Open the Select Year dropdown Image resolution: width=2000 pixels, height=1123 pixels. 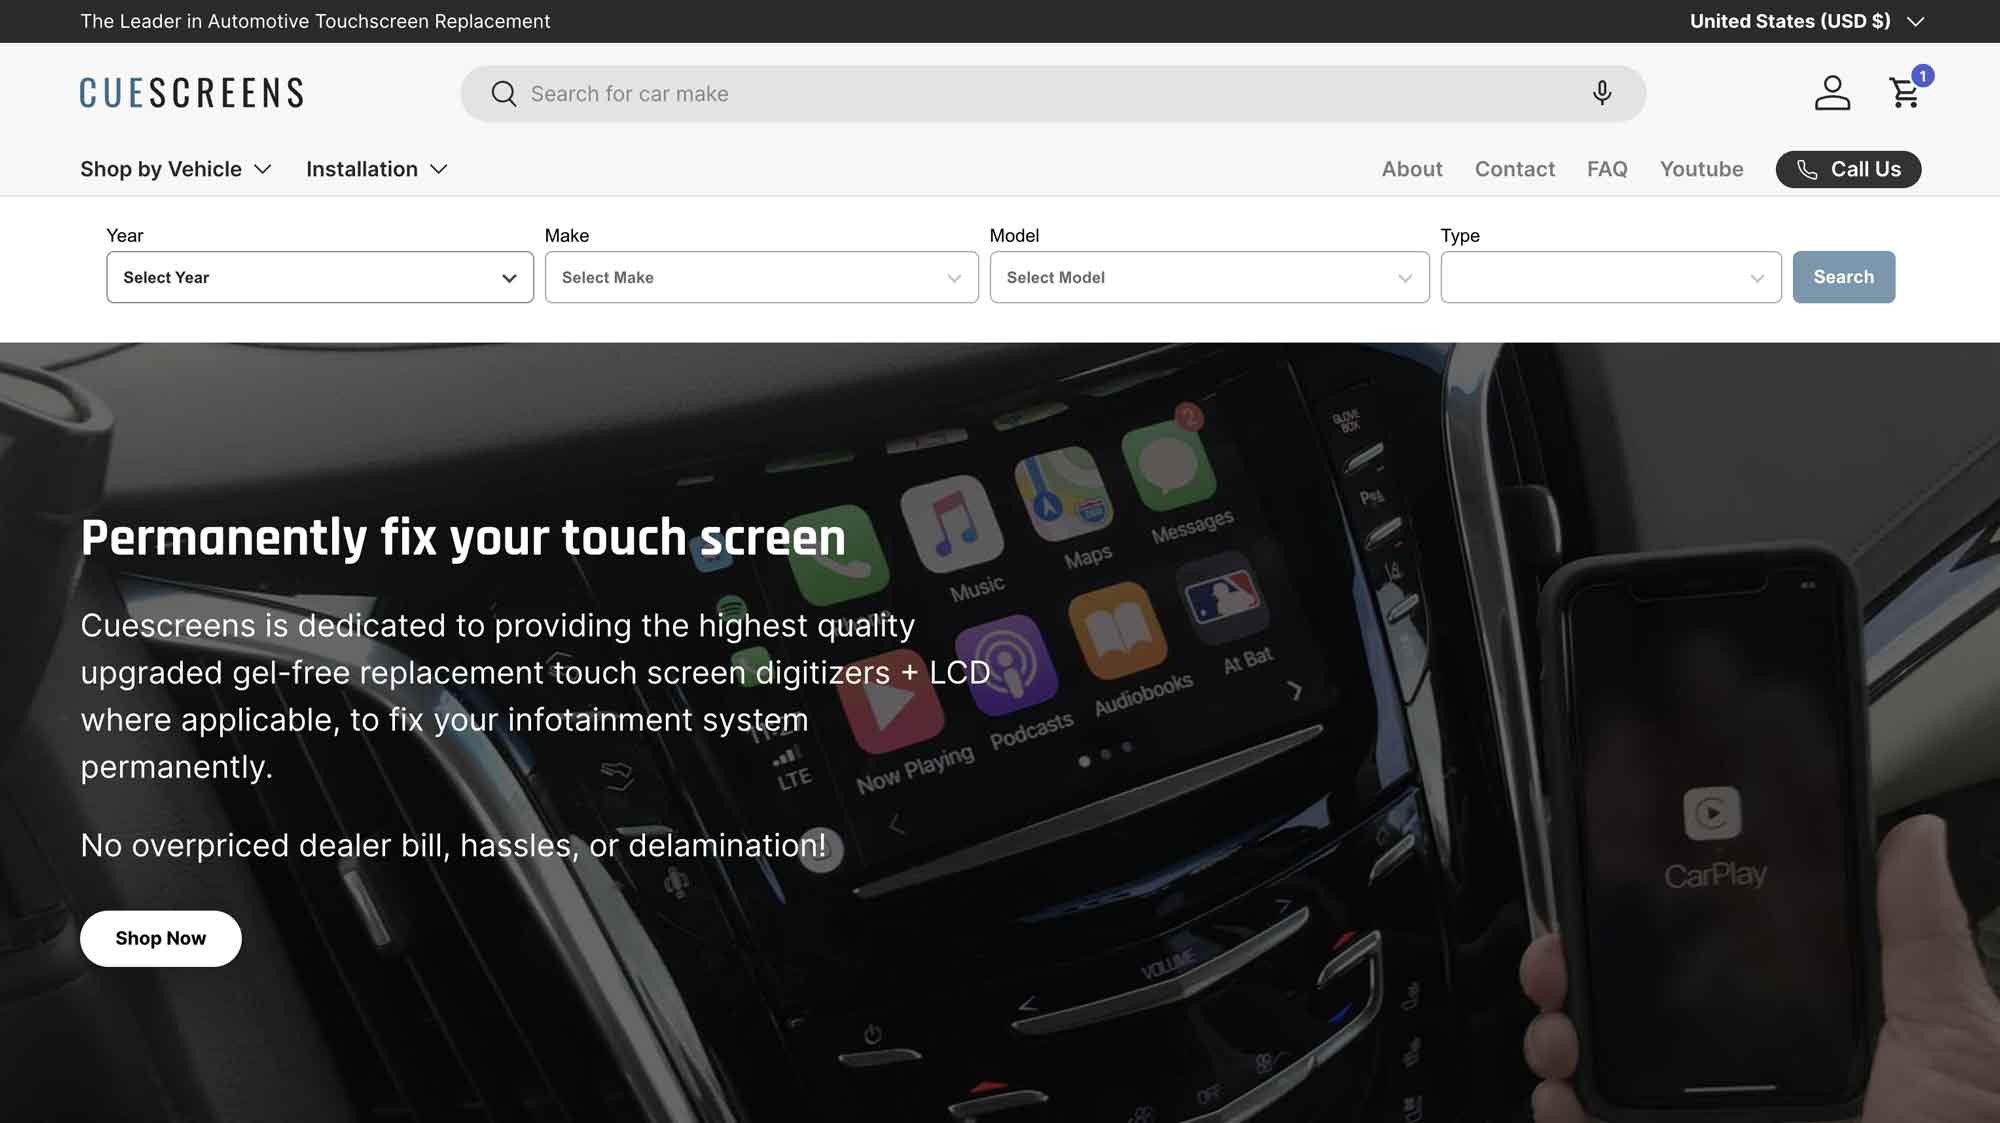[320, 277]
